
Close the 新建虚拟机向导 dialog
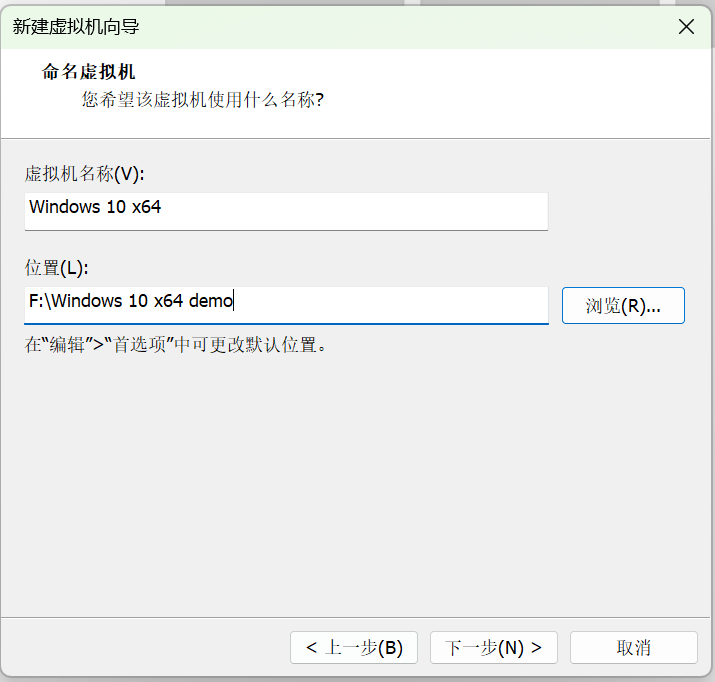(686, 26)
